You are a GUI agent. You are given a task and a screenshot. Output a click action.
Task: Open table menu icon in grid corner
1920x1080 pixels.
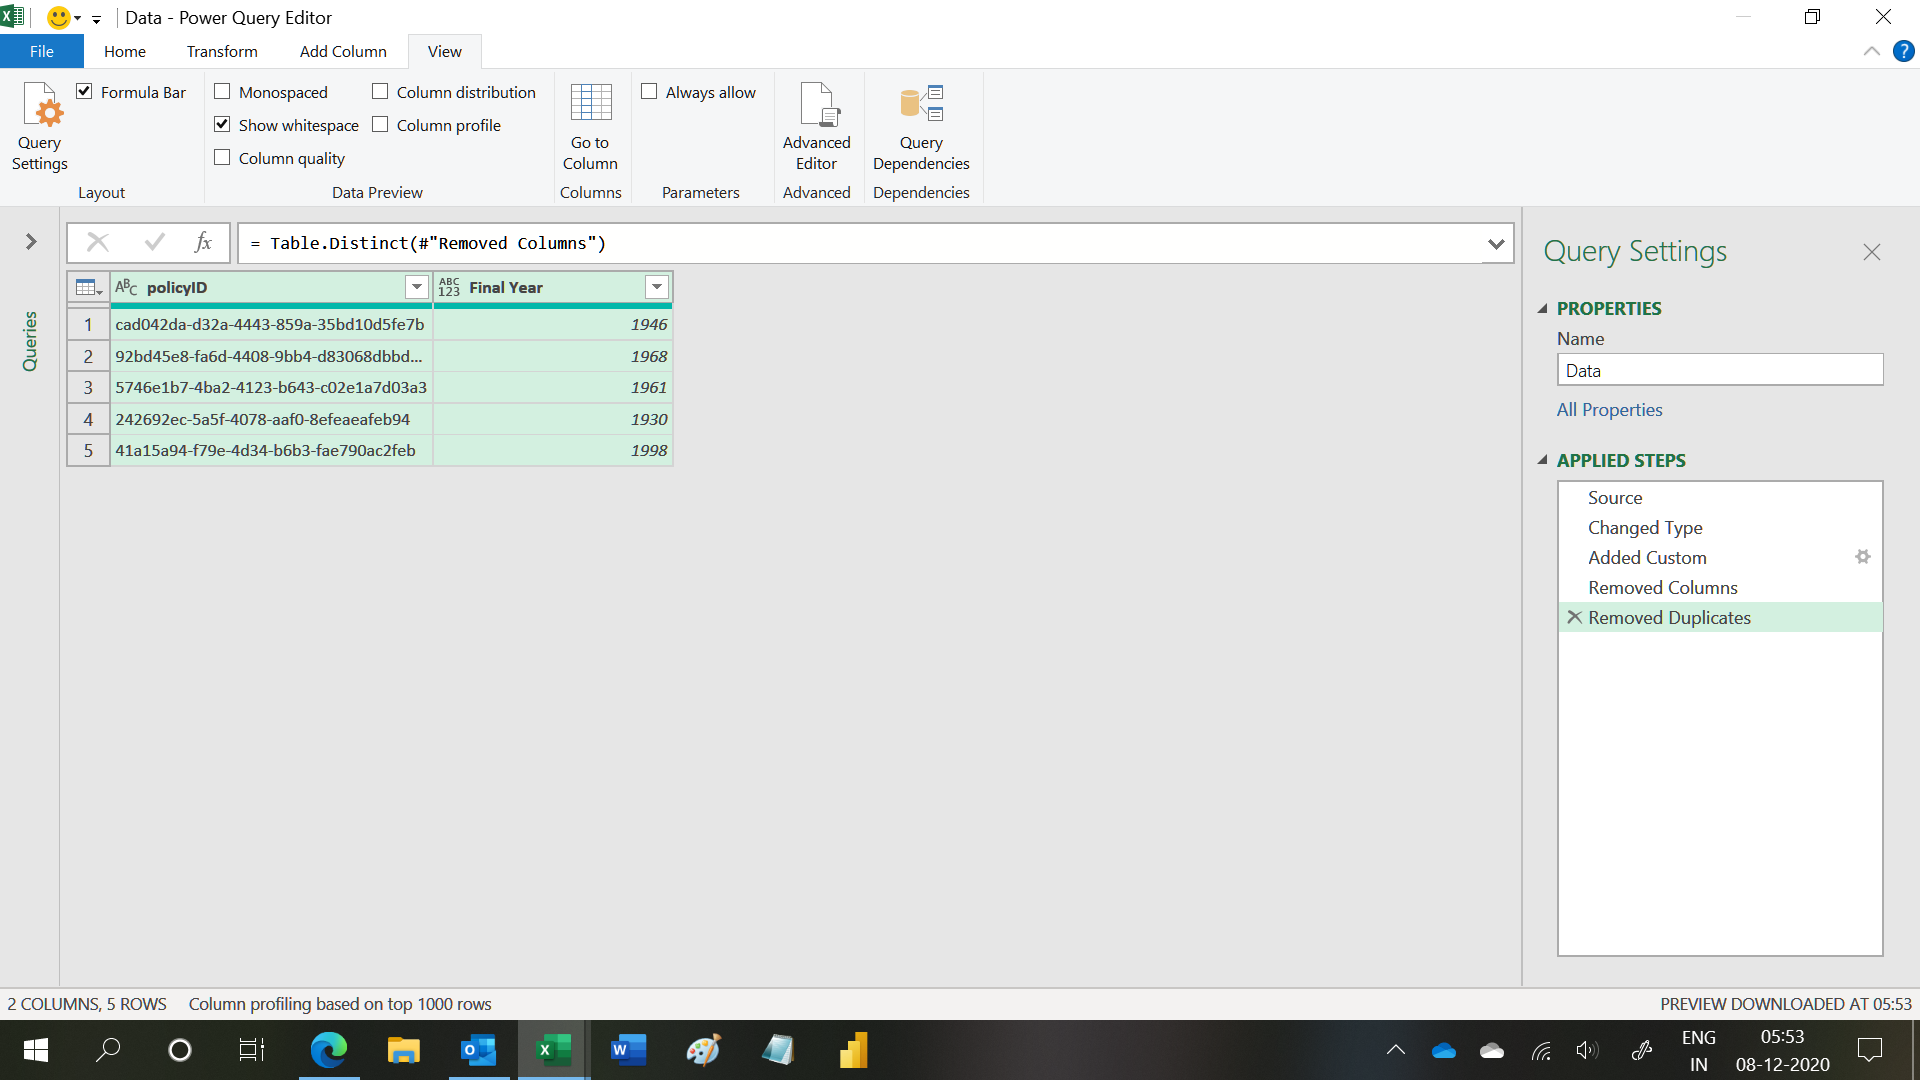(x=88, y=288)
